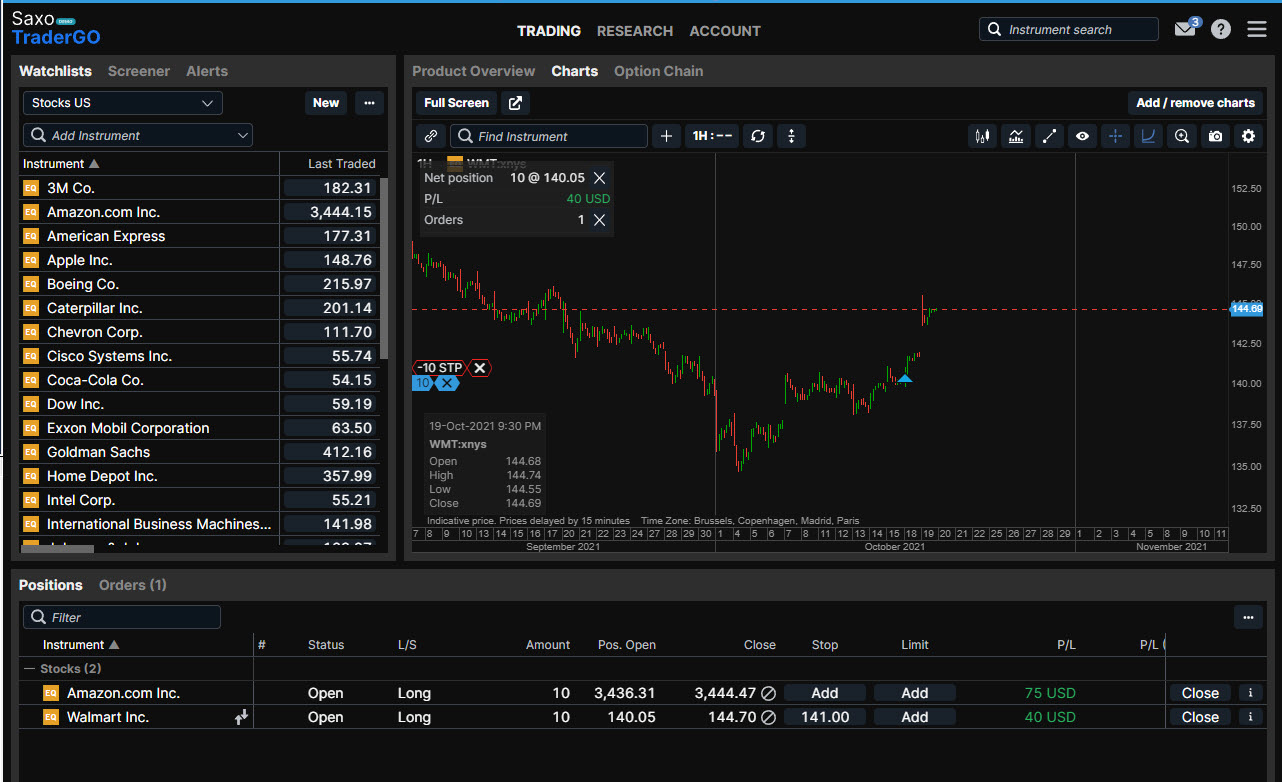This screenshot has height=782, width=1282.
Task: Toggle the curve scale button on chart
Action: tap(1148, 136)
